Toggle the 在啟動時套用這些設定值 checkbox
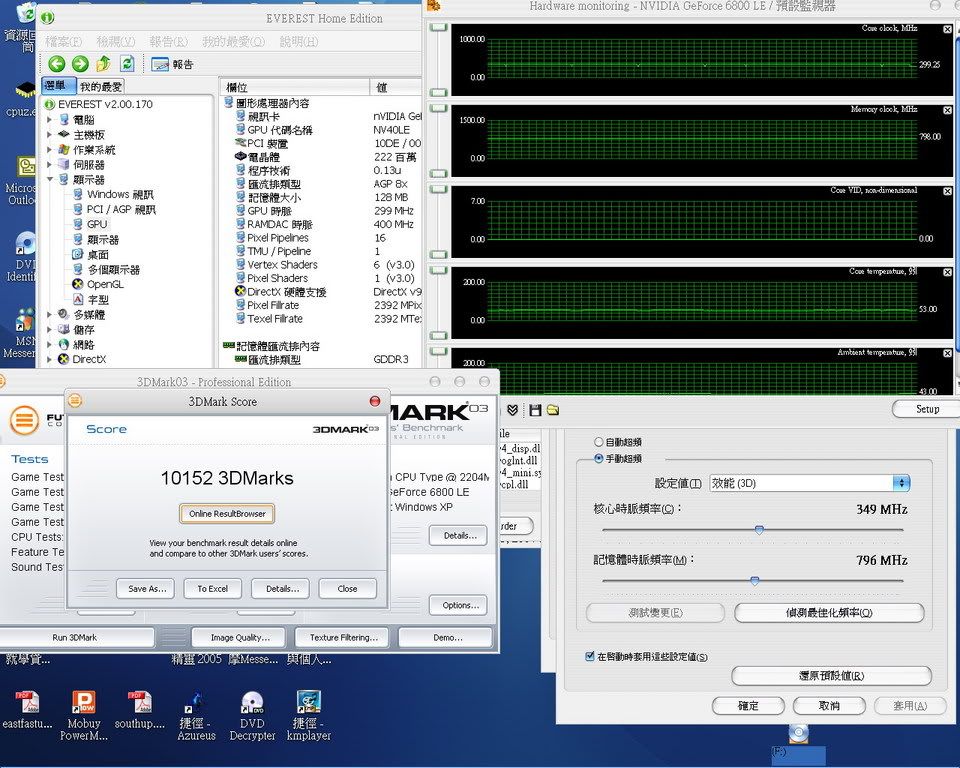 pyautogui.click(x=590, y=656)
